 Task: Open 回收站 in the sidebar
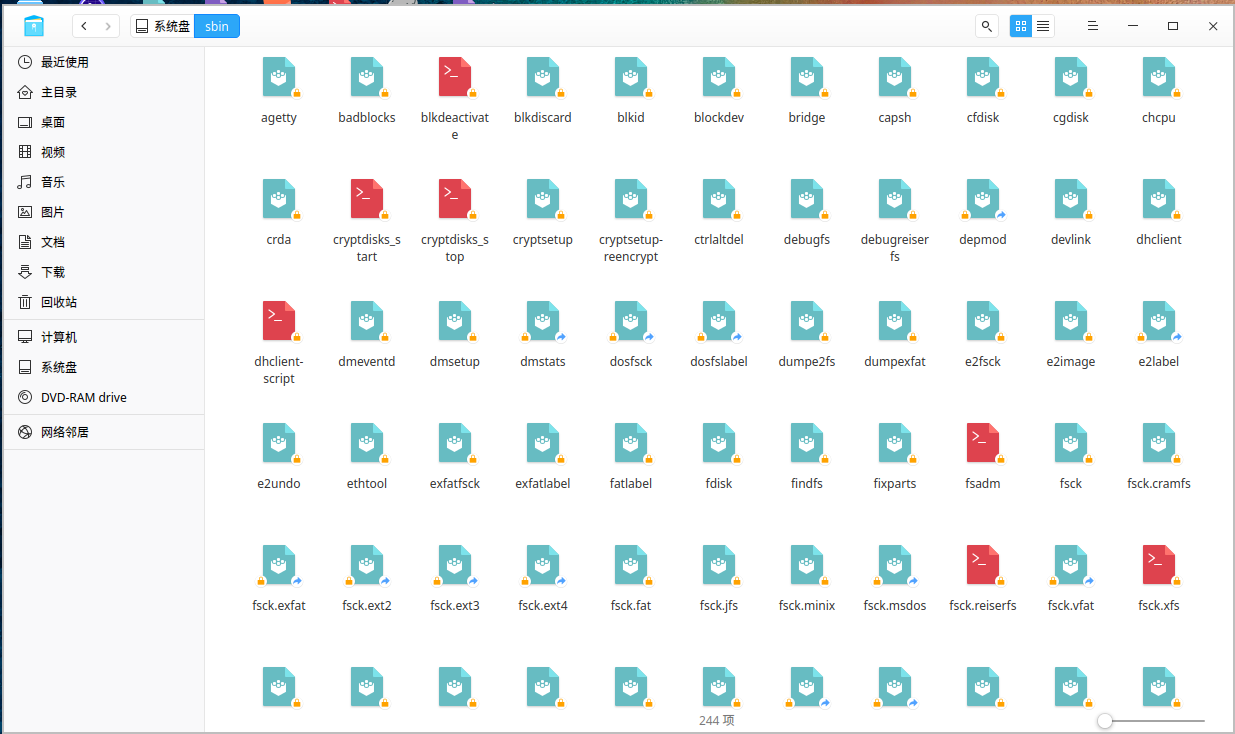104,302
